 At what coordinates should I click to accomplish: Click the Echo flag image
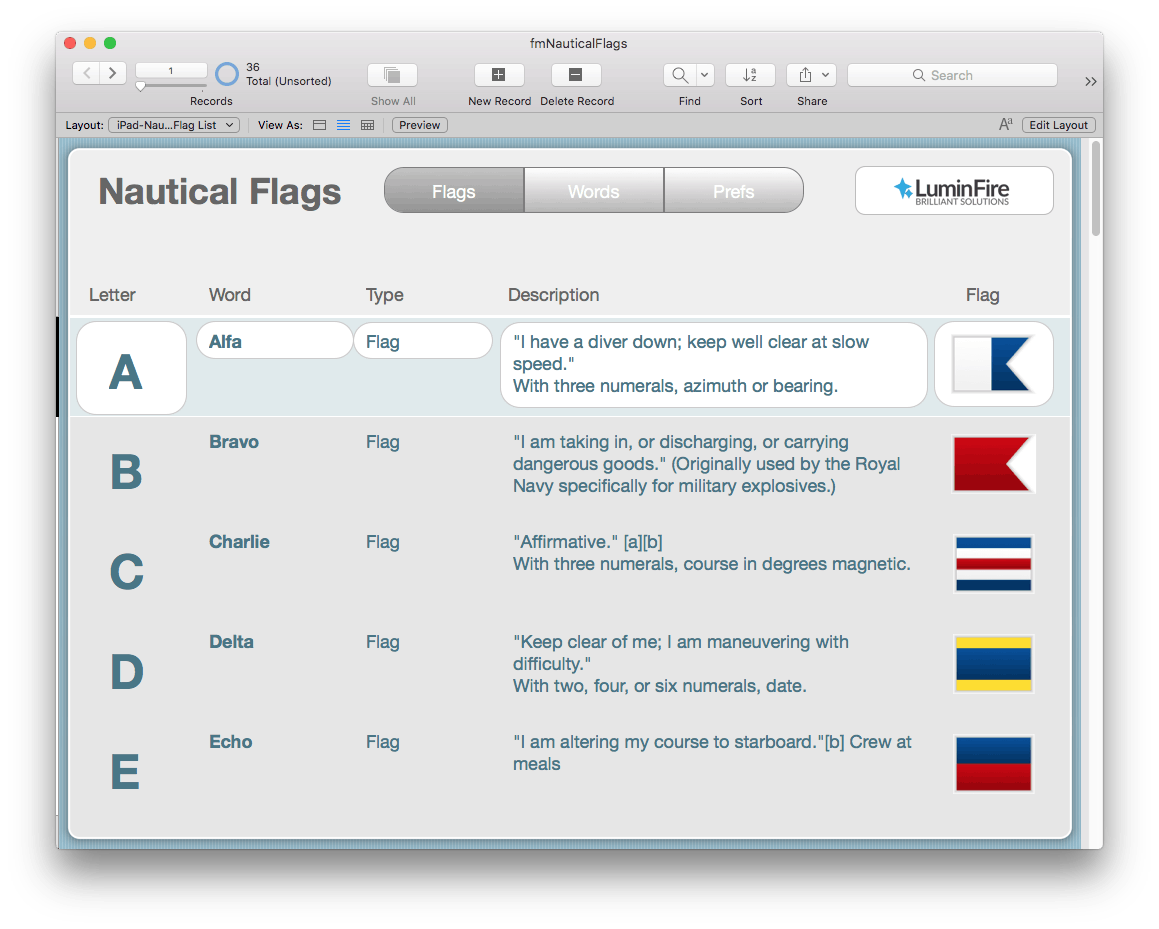click(993, 763)
